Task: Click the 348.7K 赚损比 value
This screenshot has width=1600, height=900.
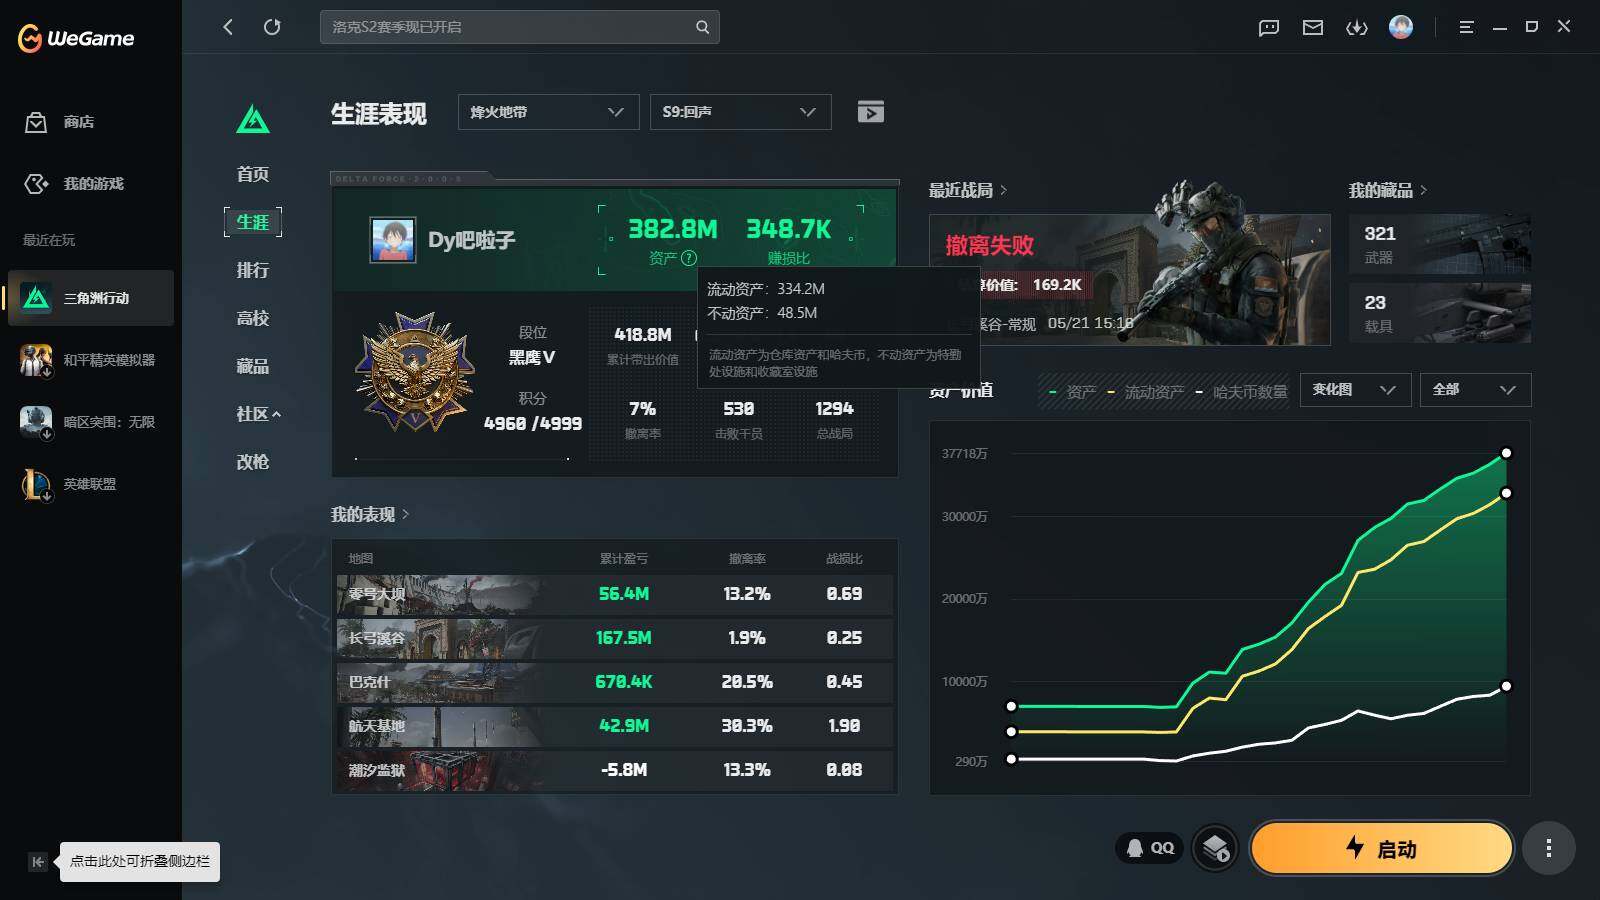Action: 789,229
